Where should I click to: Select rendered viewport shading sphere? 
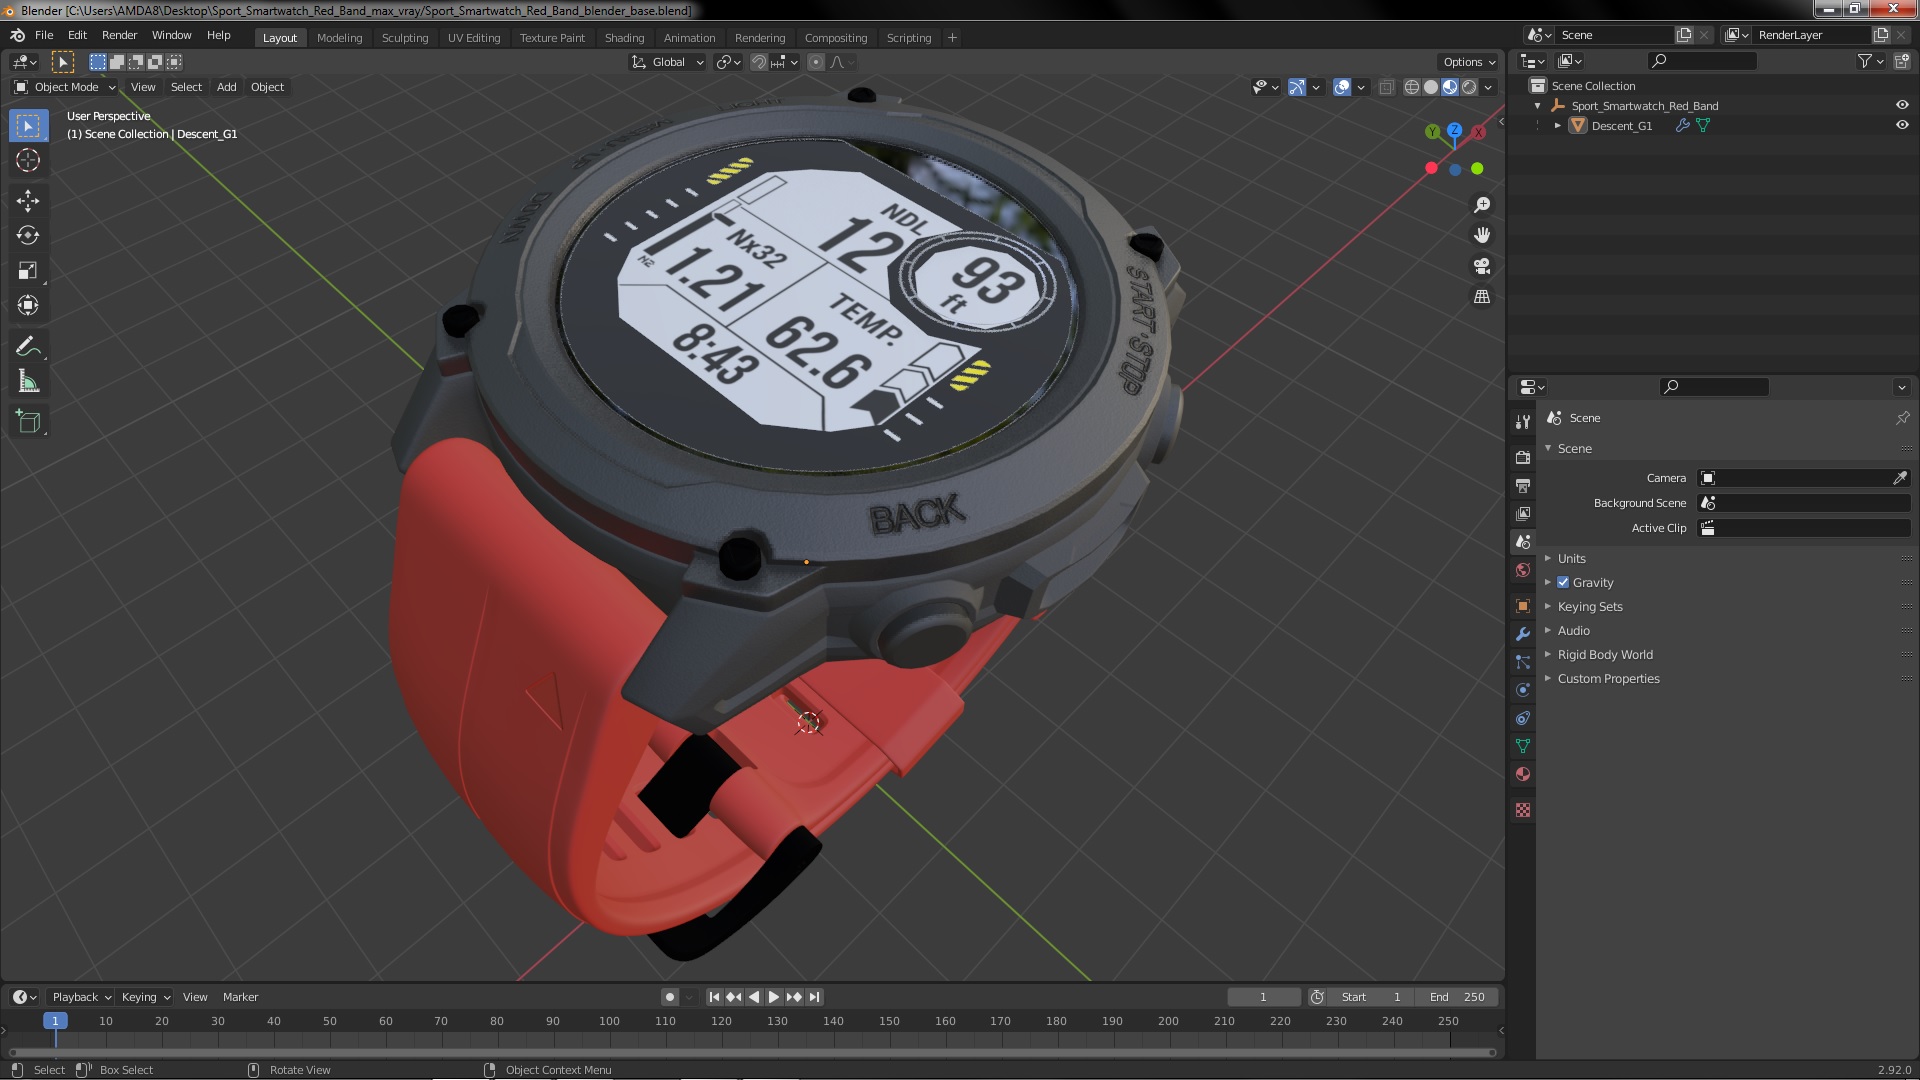point(1469,87)
